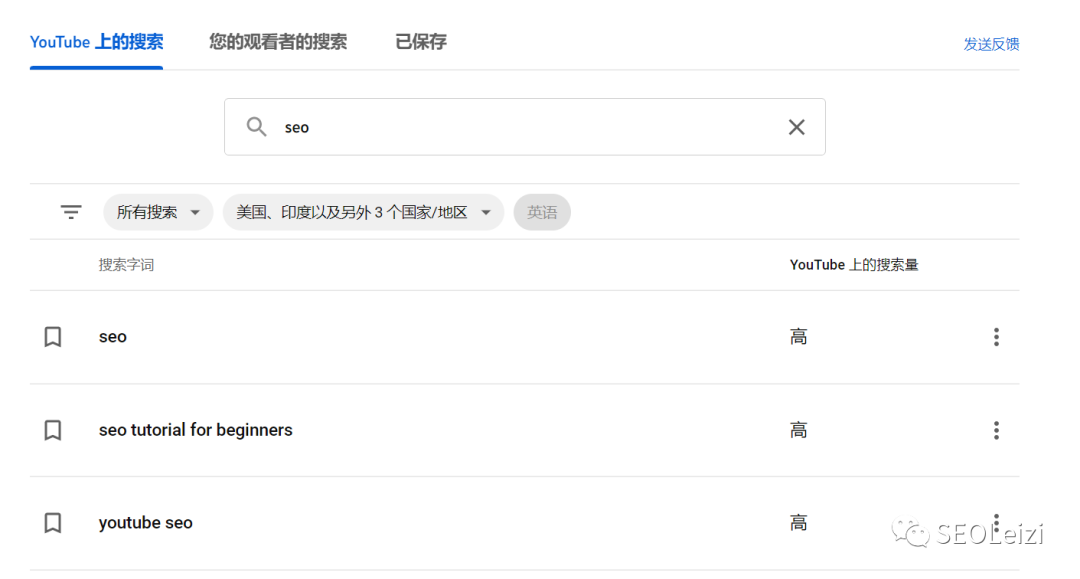Viewport: 1080px width, 579px height.
Task: Switch to YouTube 上的搜索 tab
Action: click(96, 42)
